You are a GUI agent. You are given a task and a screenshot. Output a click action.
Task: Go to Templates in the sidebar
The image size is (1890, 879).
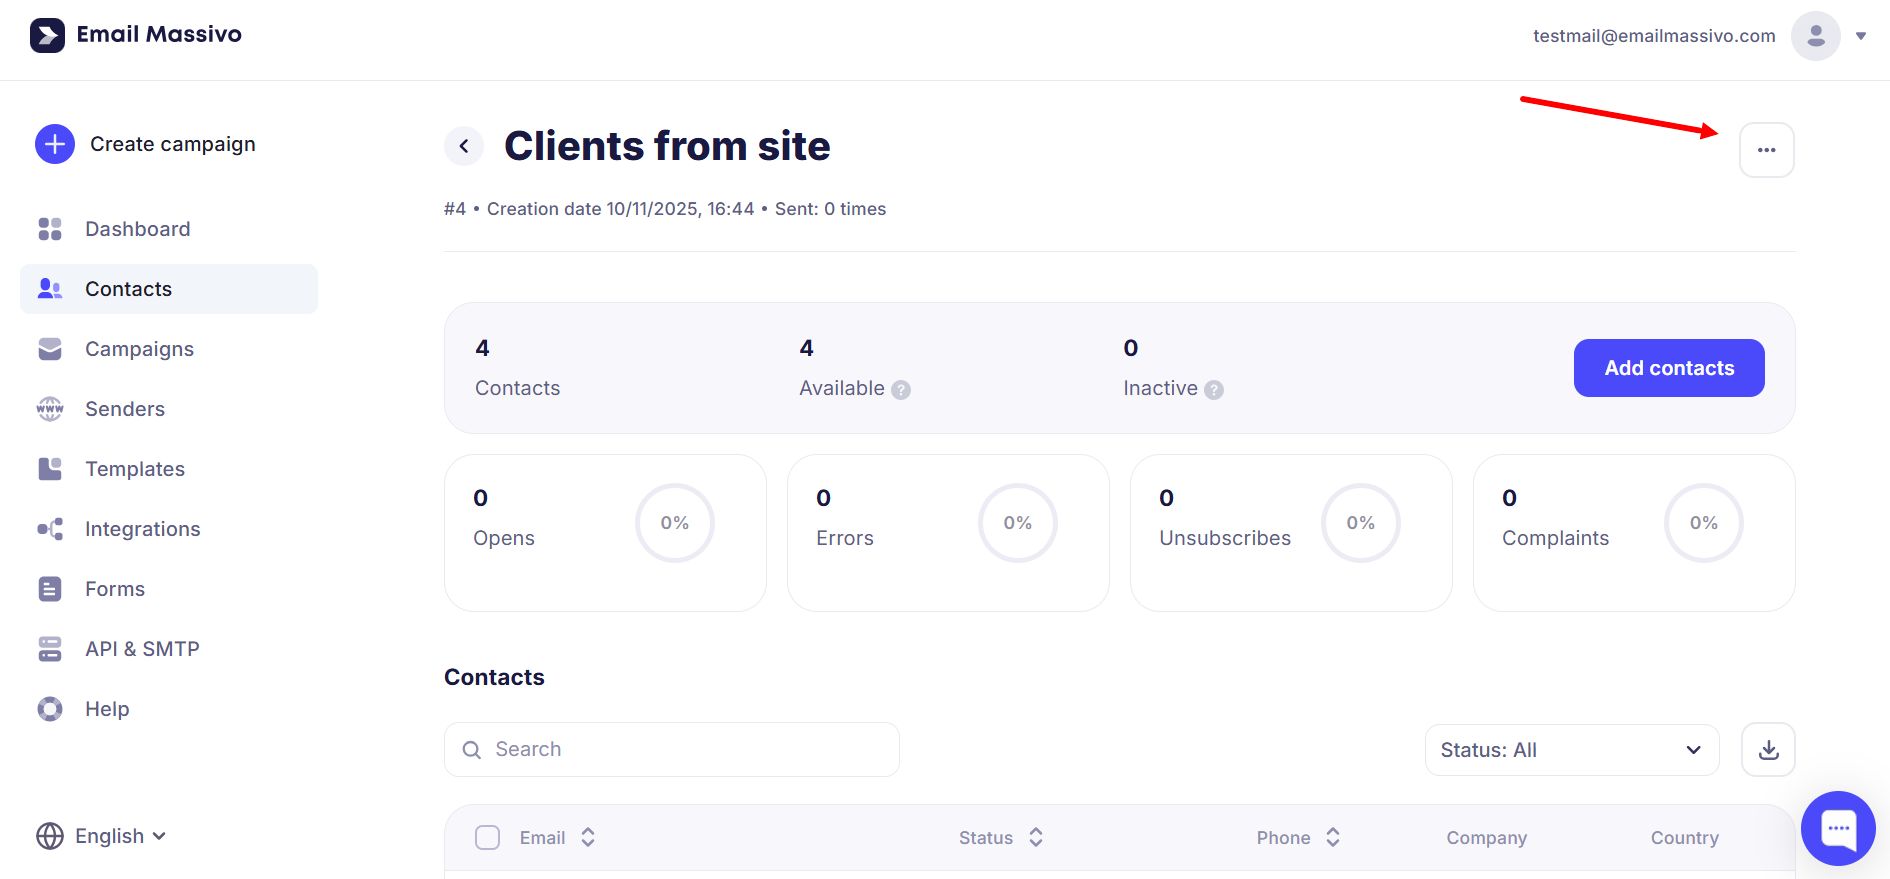(x=135, y=469)
